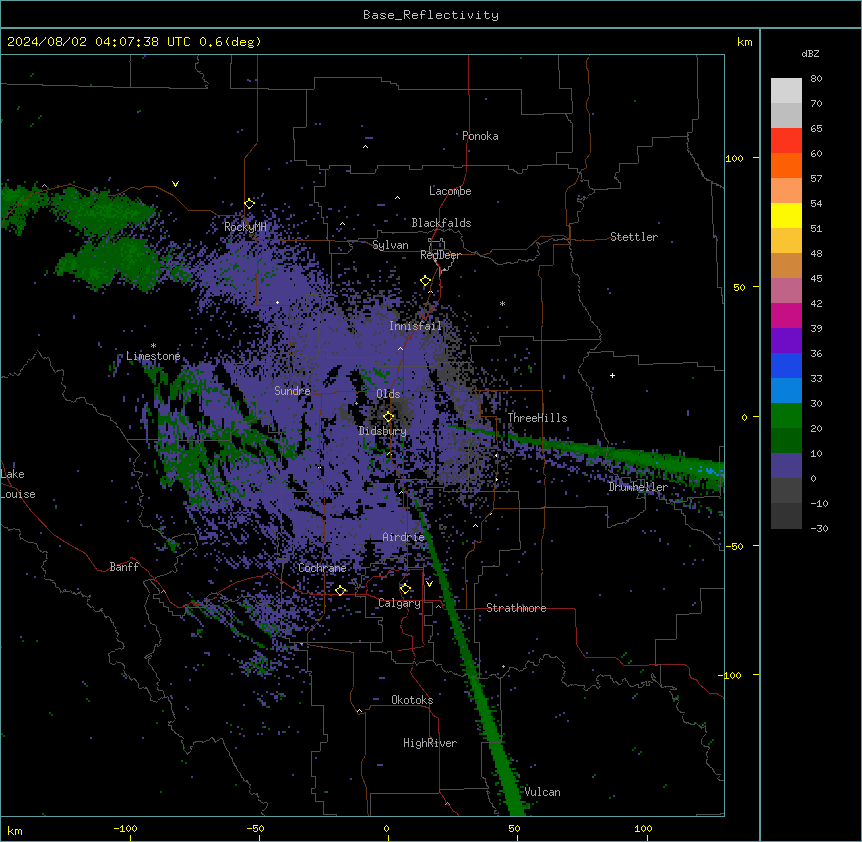Click the Sundre town label

[292, 391]
